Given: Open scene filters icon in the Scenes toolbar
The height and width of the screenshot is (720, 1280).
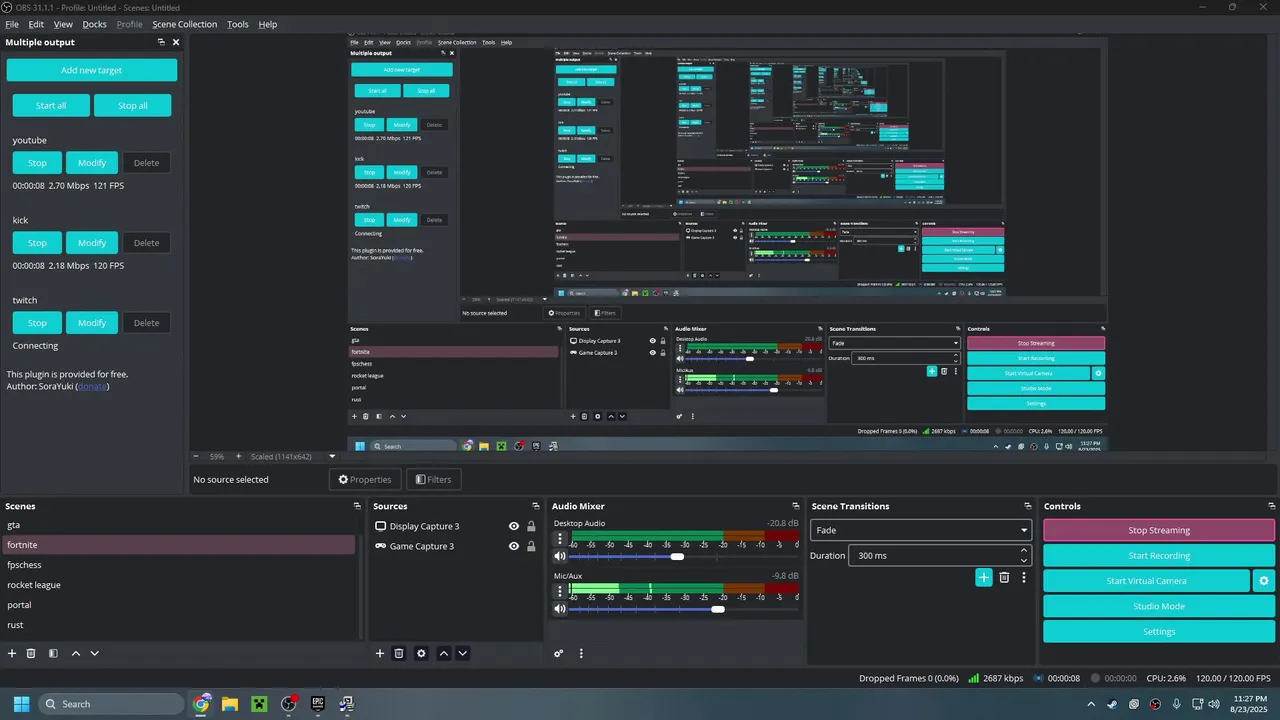Looking at the screenshot, I should click(53, 653).
